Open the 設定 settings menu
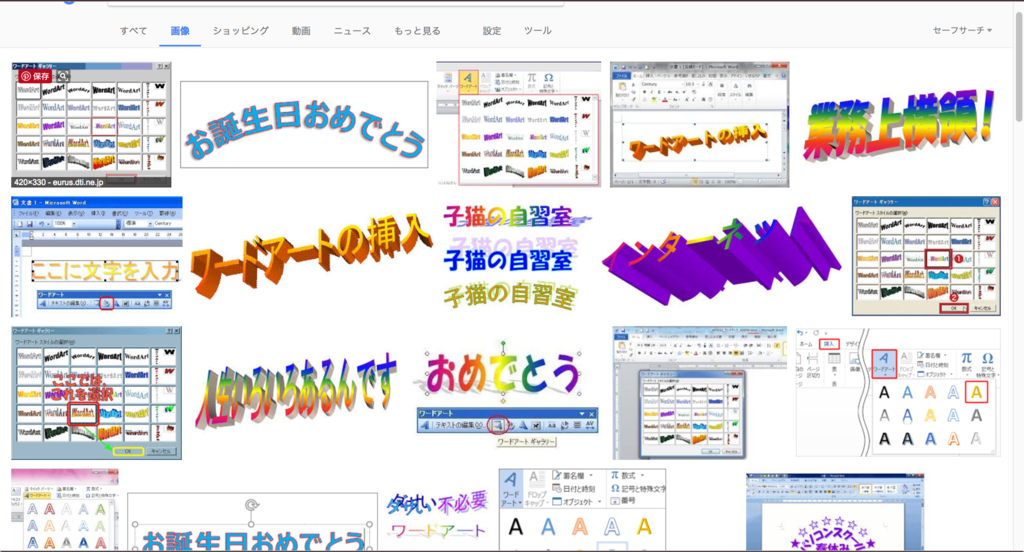The image size is (1024, 552). [492, 31]
